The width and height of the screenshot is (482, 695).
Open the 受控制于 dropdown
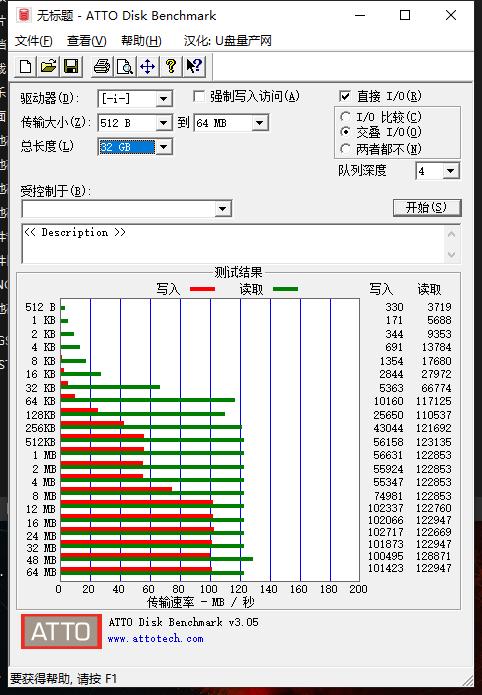click(223, 209)
